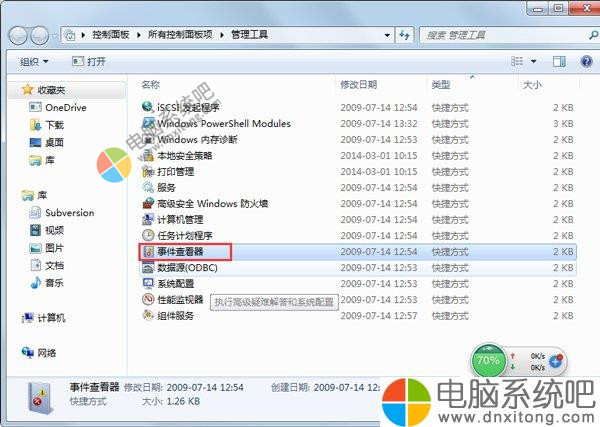Image resolution: width=600 pixels, height=427 pixels.
Task: Select the 性能监视器 file name
Action: pos(180,300)
